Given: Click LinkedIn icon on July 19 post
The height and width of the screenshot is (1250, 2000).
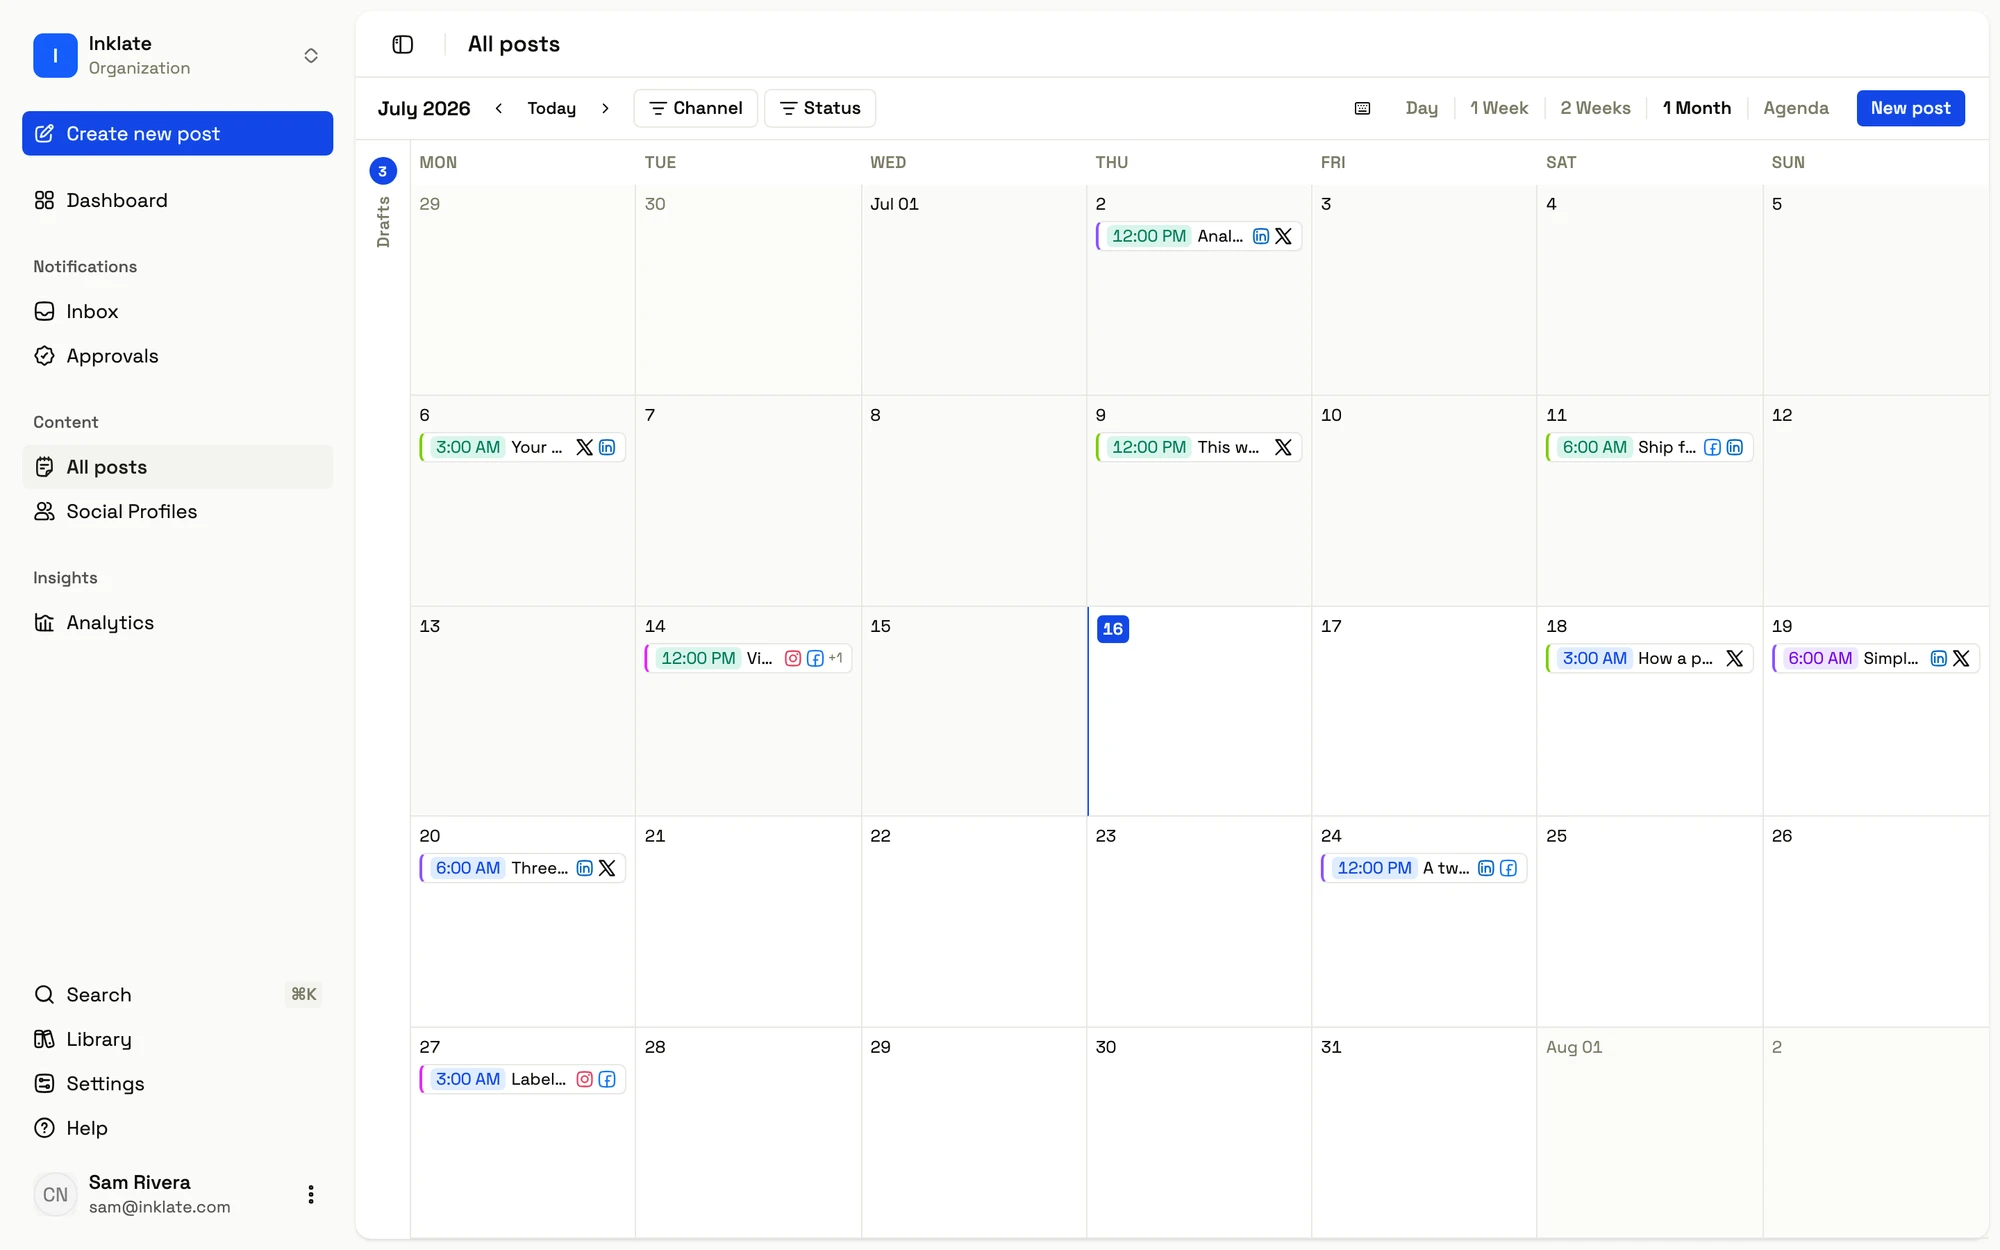Looking at the screenshot, I should pyautogui.click(x=1938, y=658).
